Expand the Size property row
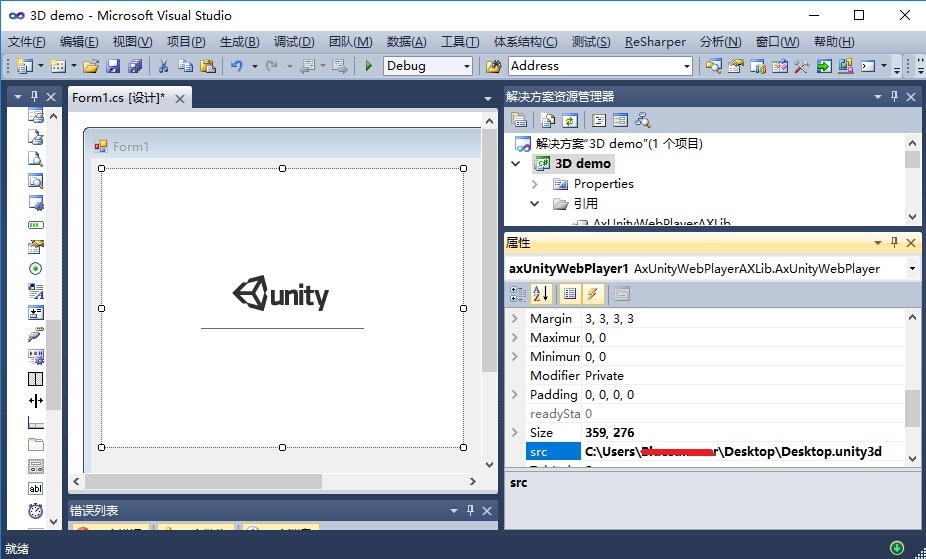The height and width of the screenshot is (559, 926). [514, 433]
